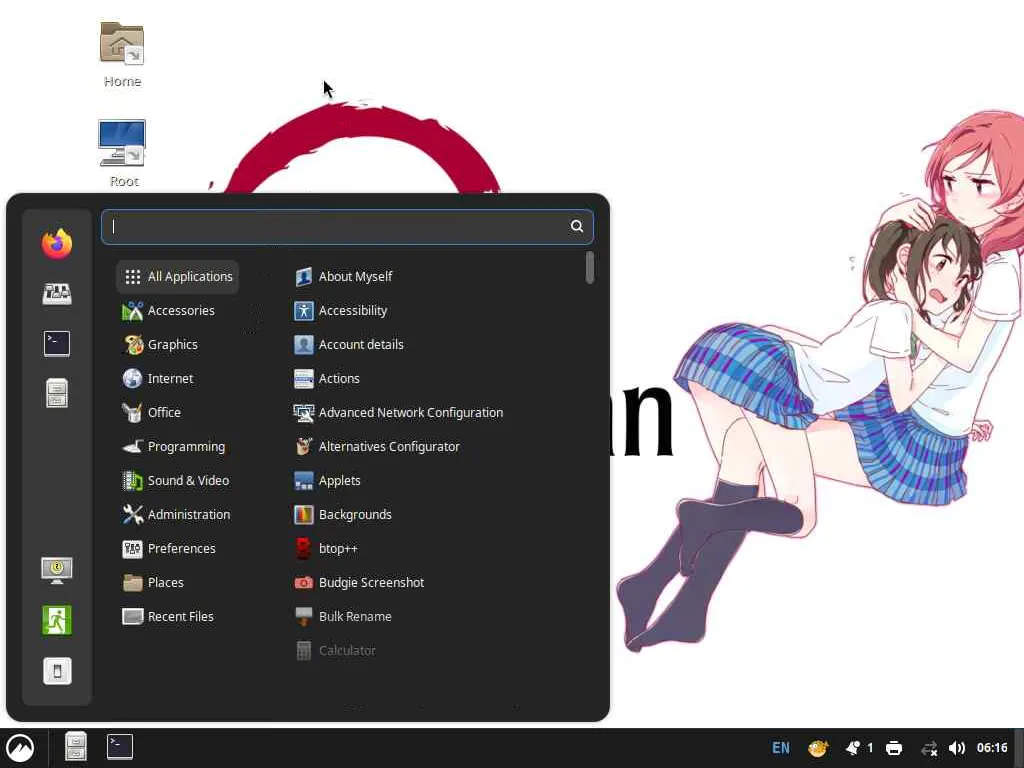Open the settings icon in menu favorites
Screen dimensions: 1024x768
pos(57,293)
